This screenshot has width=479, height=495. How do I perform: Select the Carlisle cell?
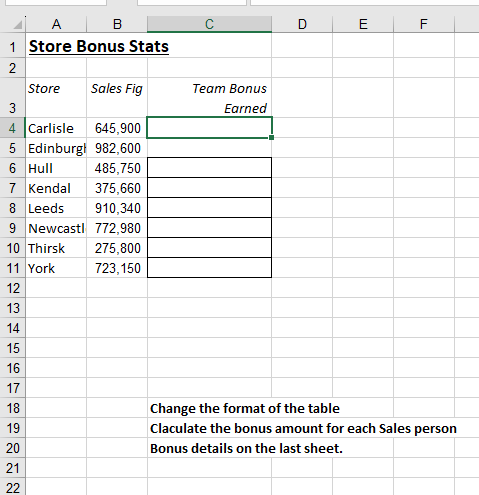(56, 128)
